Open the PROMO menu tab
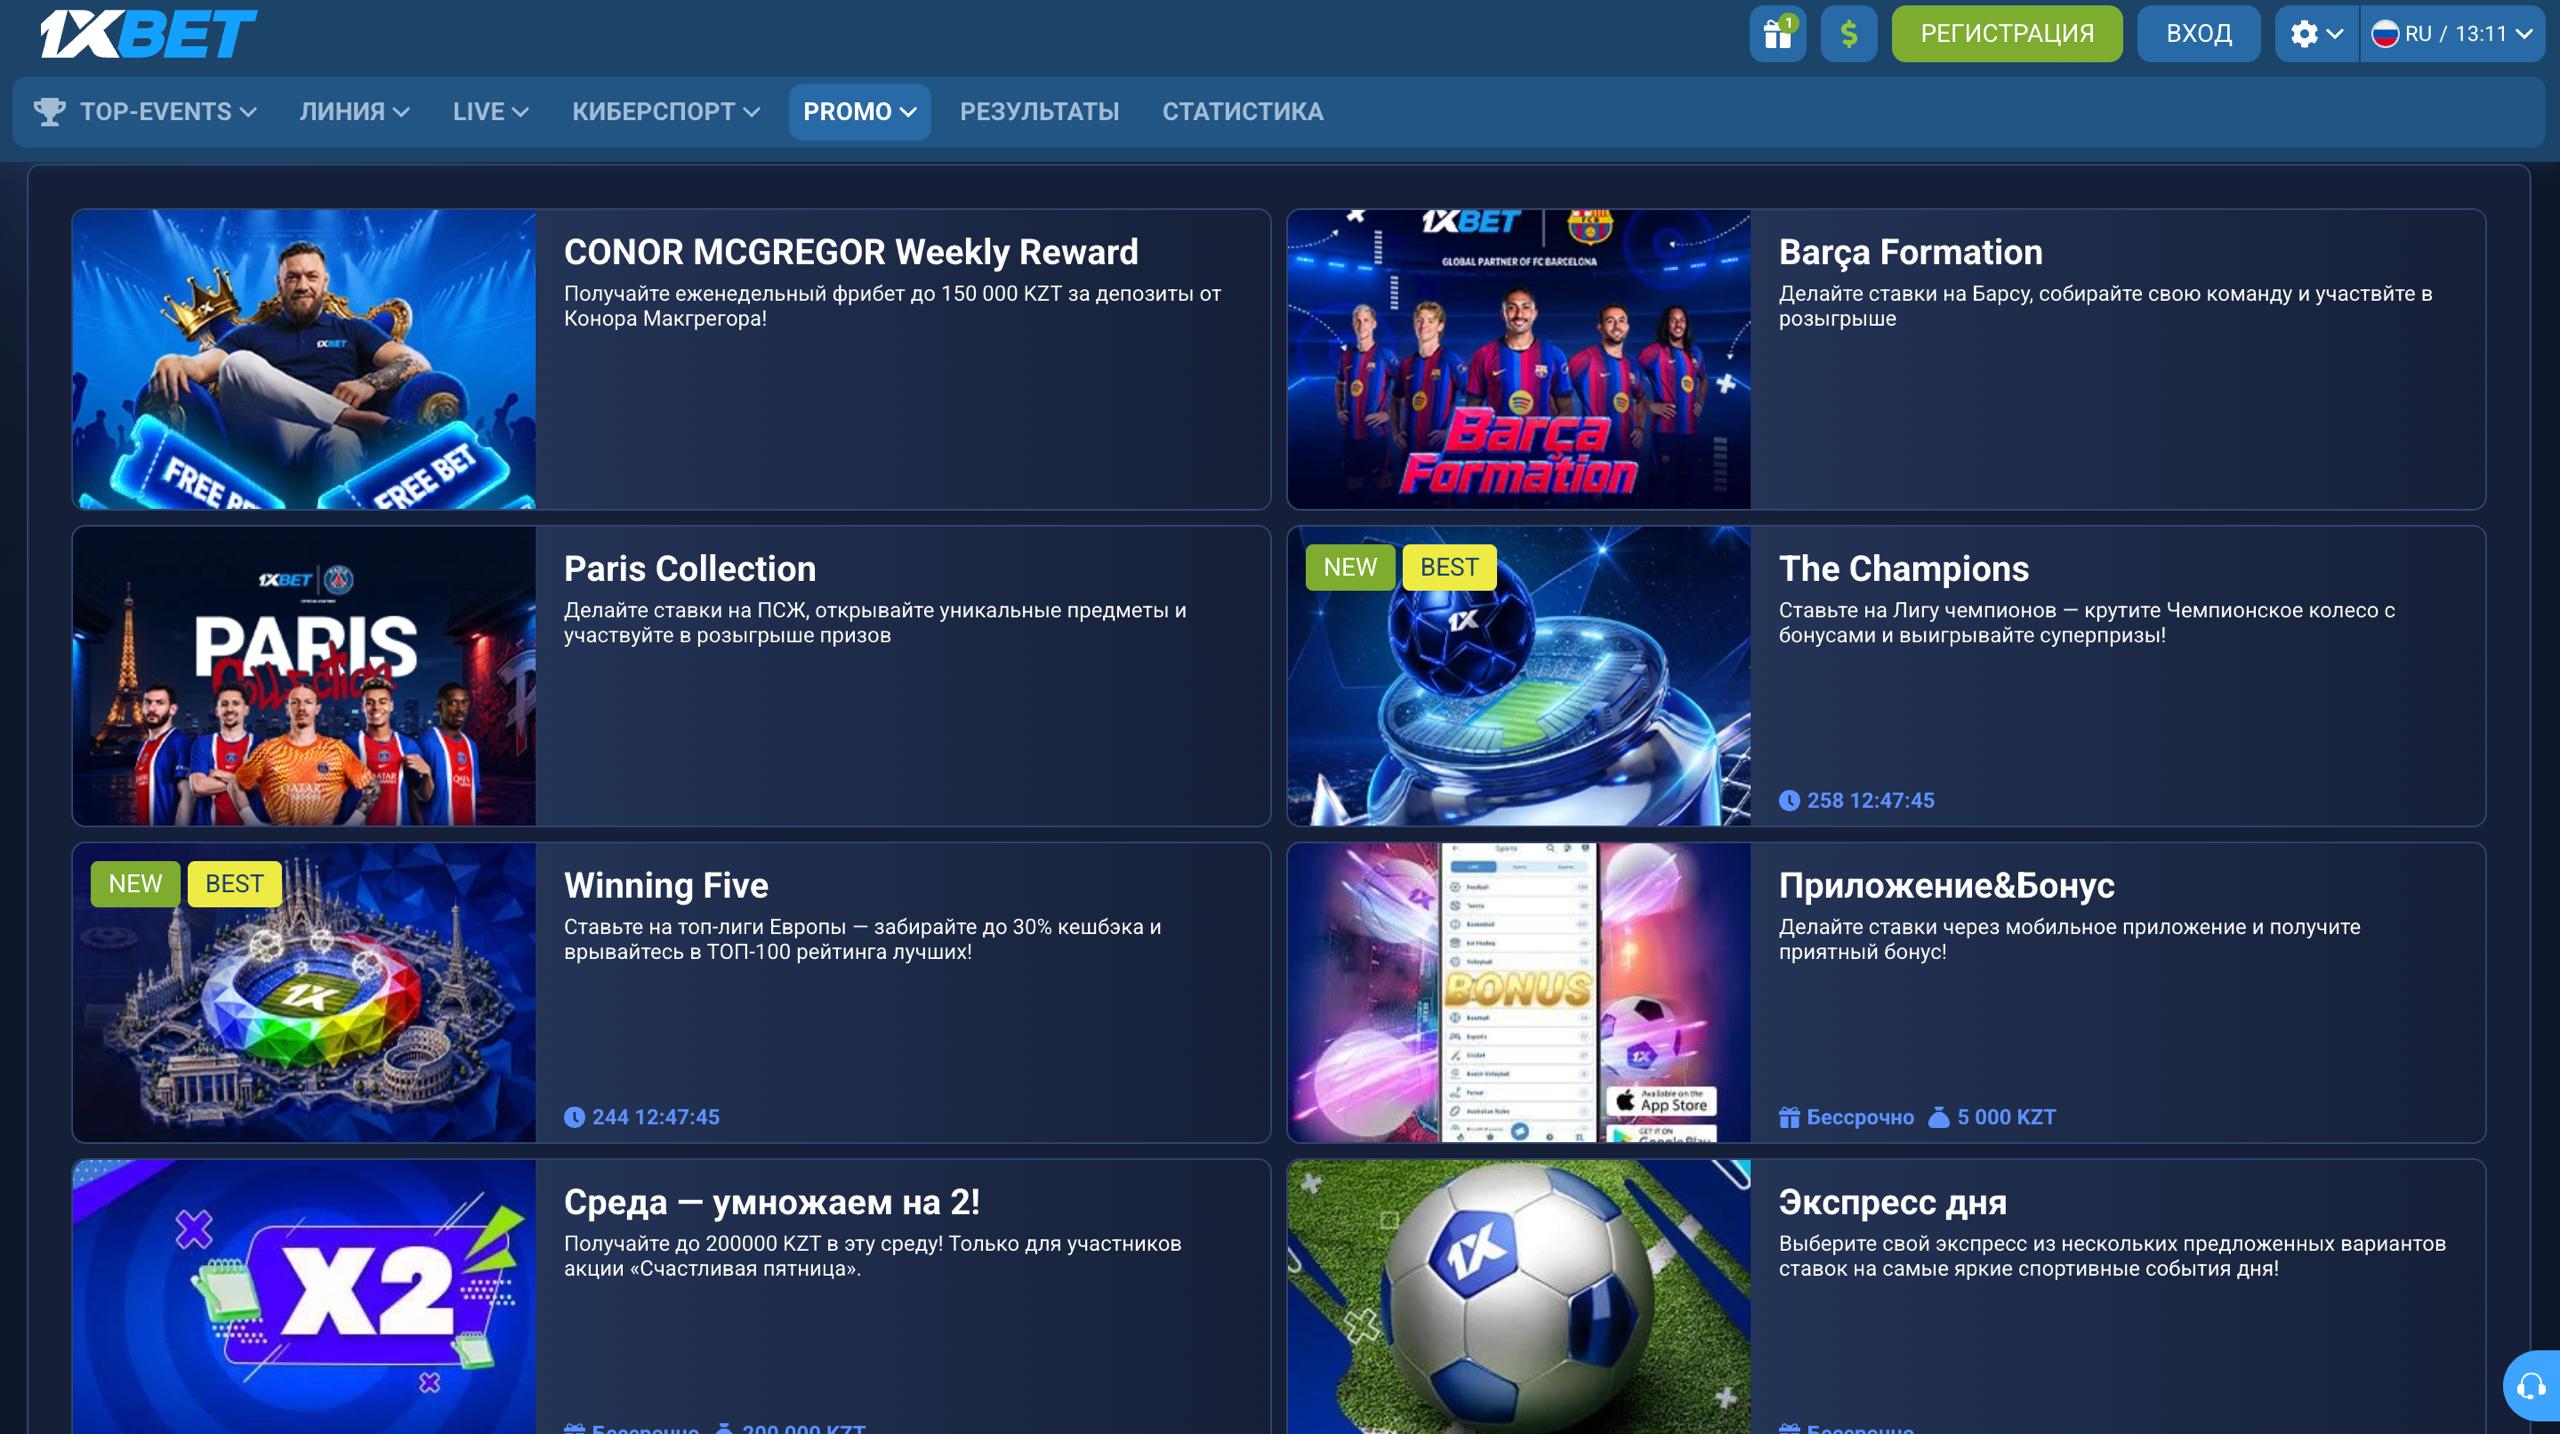The width and height of the screenshot is (2560, 1434). coord(860,112)
